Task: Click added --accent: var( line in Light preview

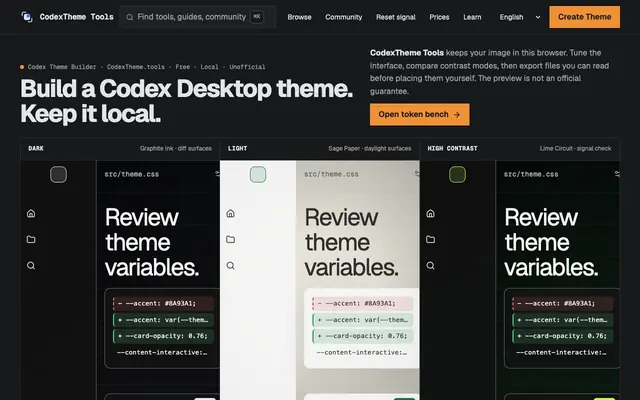Action: click(x=363, y=320)
